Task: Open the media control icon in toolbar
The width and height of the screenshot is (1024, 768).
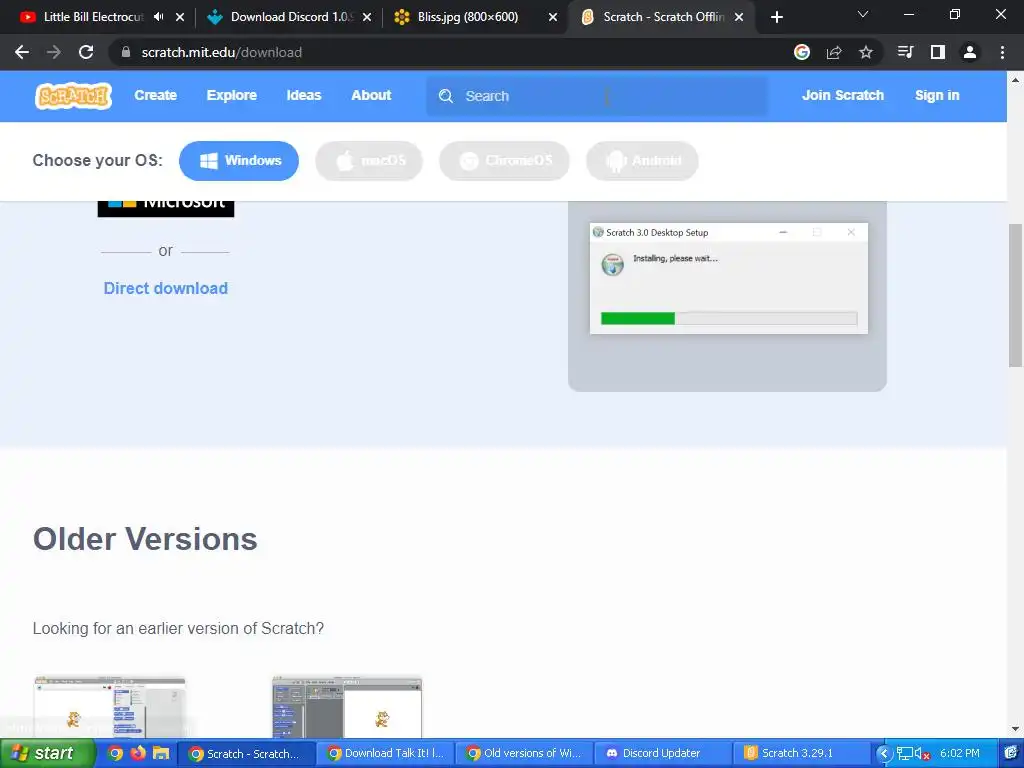Action: click(x=905, y=52)
